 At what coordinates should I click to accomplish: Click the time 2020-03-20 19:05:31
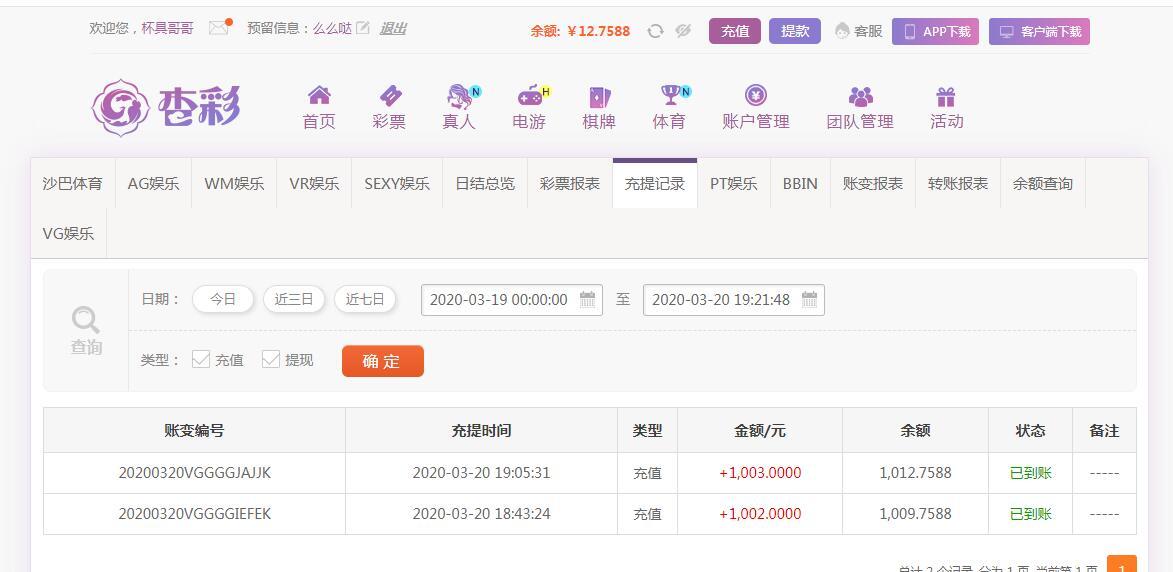pos(481,473)
